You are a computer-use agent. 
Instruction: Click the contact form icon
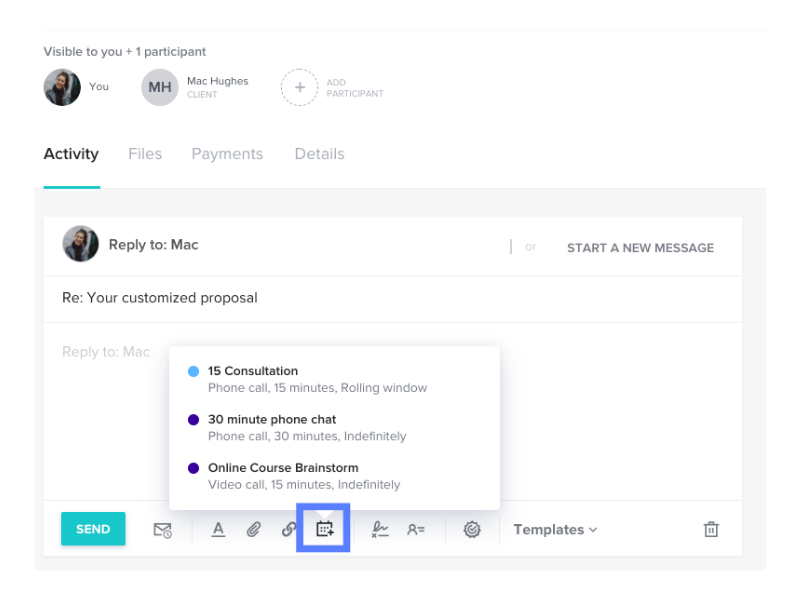coord(416,530)
